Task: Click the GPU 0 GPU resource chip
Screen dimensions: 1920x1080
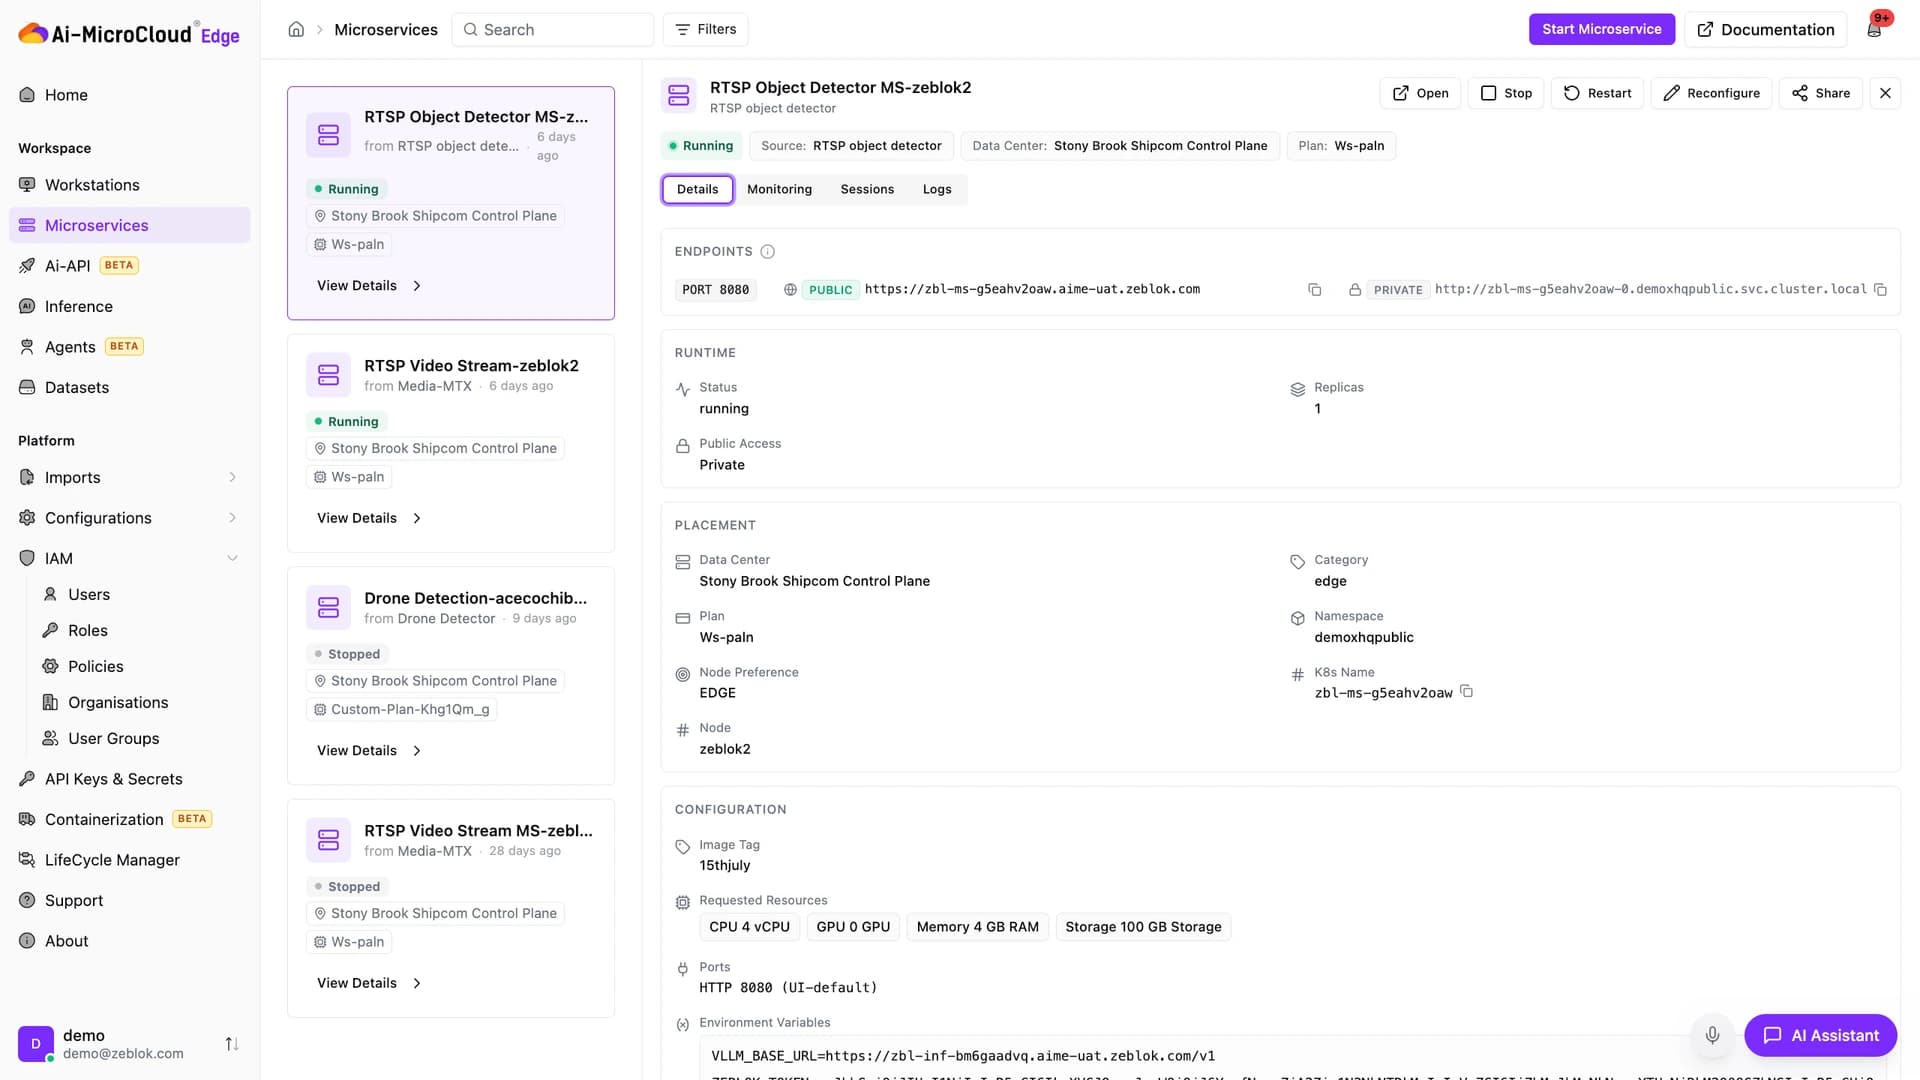Action: (853, 927)
